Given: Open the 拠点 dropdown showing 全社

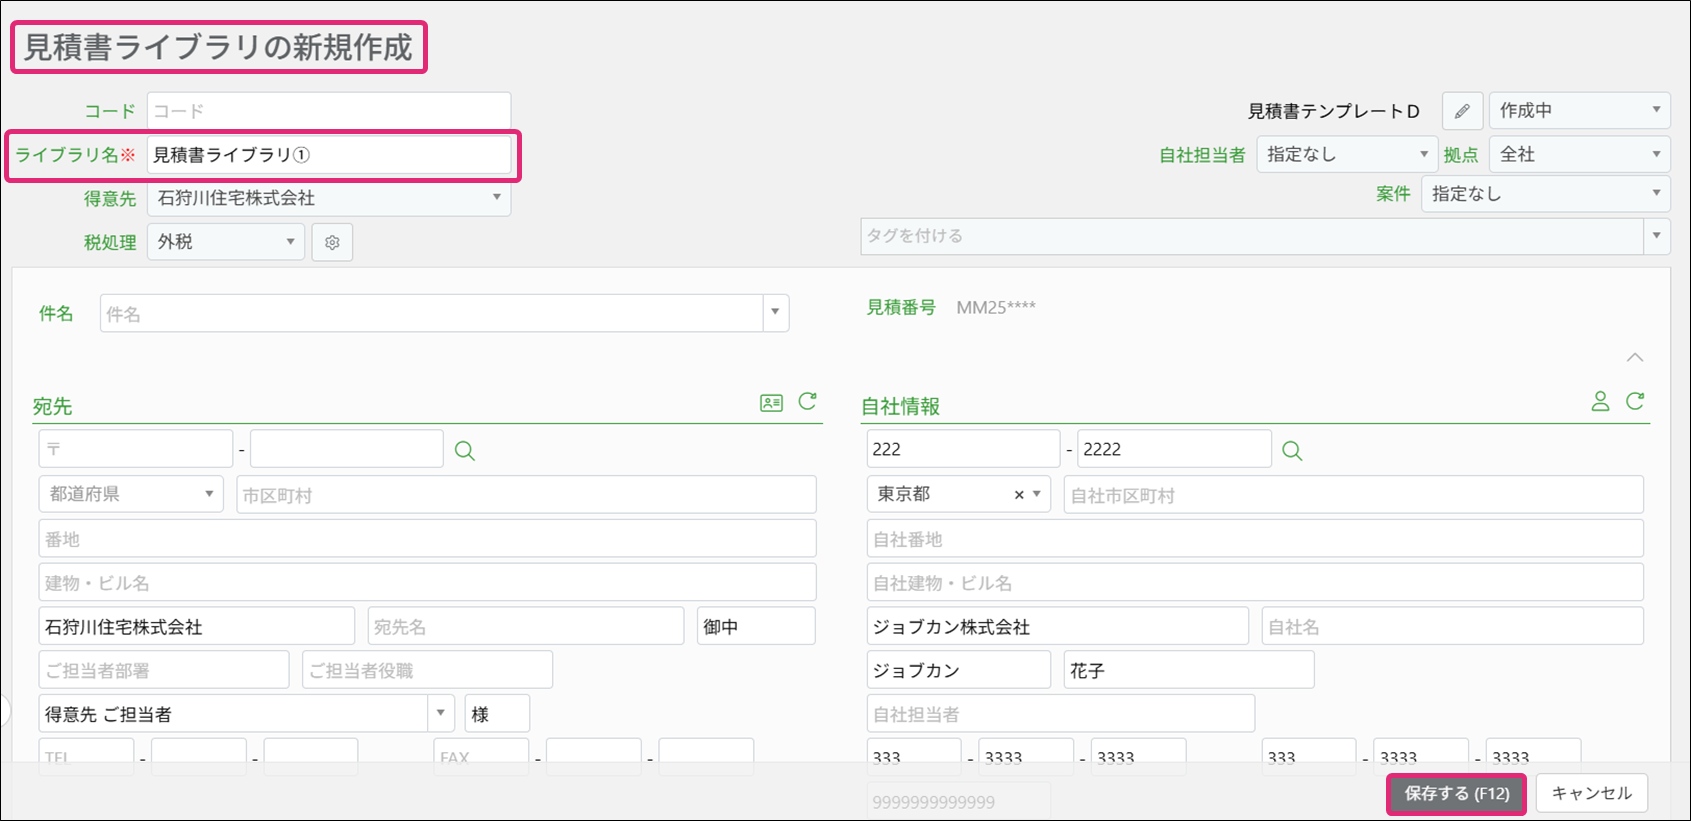Looking at the screenshot, I should (x=1578, y=154).
